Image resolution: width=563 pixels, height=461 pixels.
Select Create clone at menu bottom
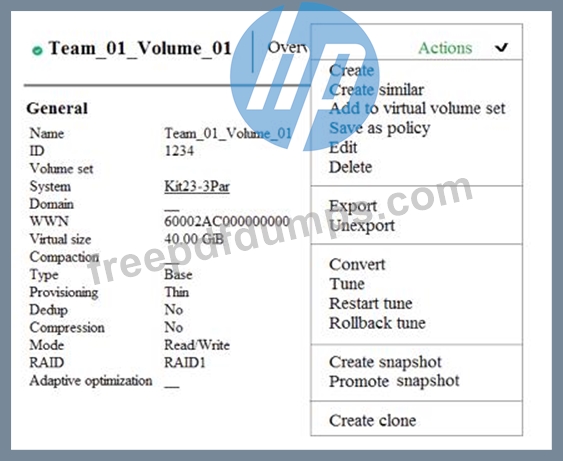[373, 420]
